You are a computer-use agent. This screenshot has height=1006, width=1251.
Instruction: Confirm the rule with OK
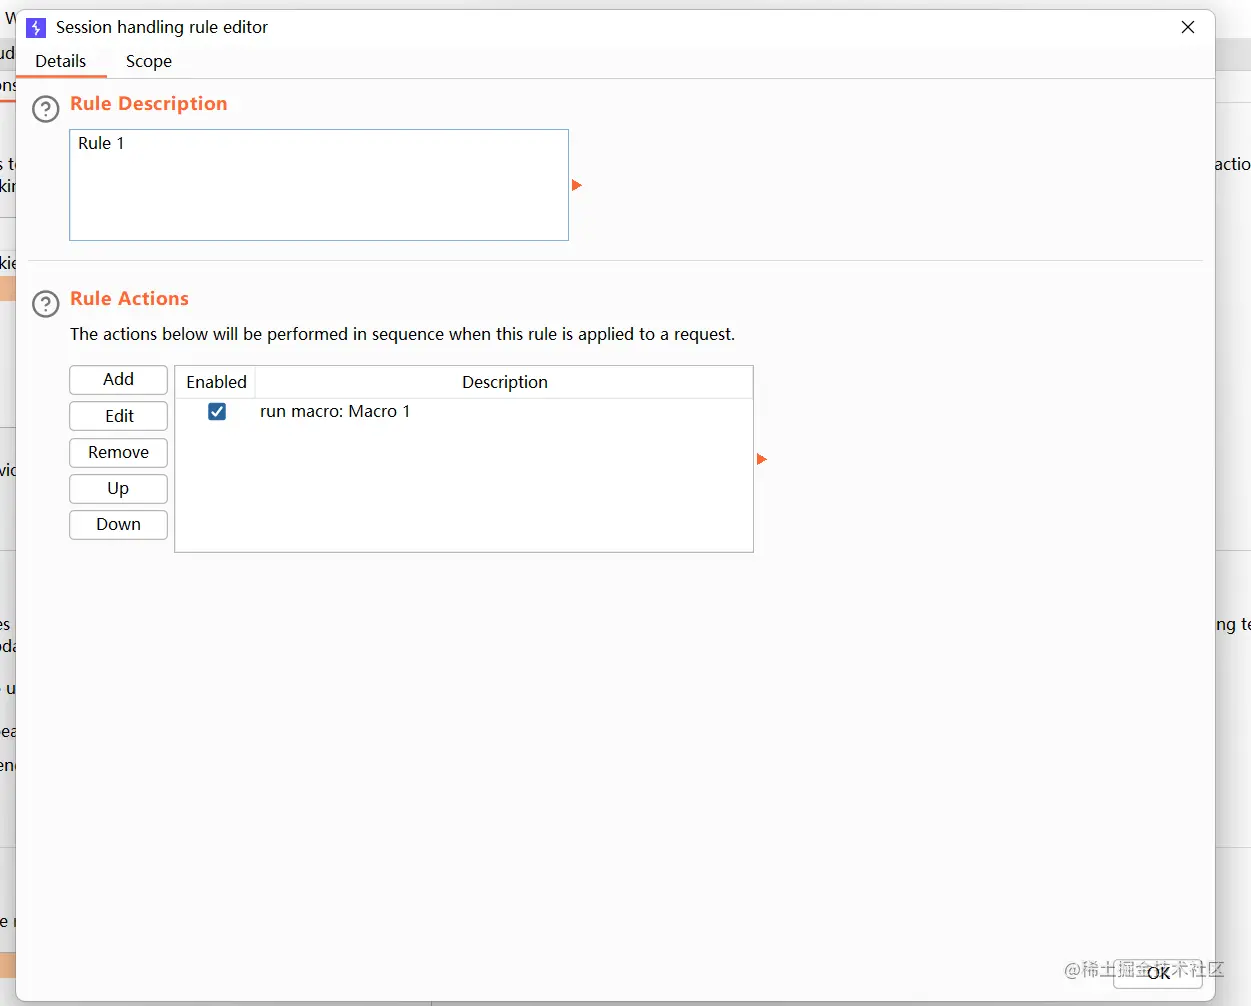(1158, 973)
